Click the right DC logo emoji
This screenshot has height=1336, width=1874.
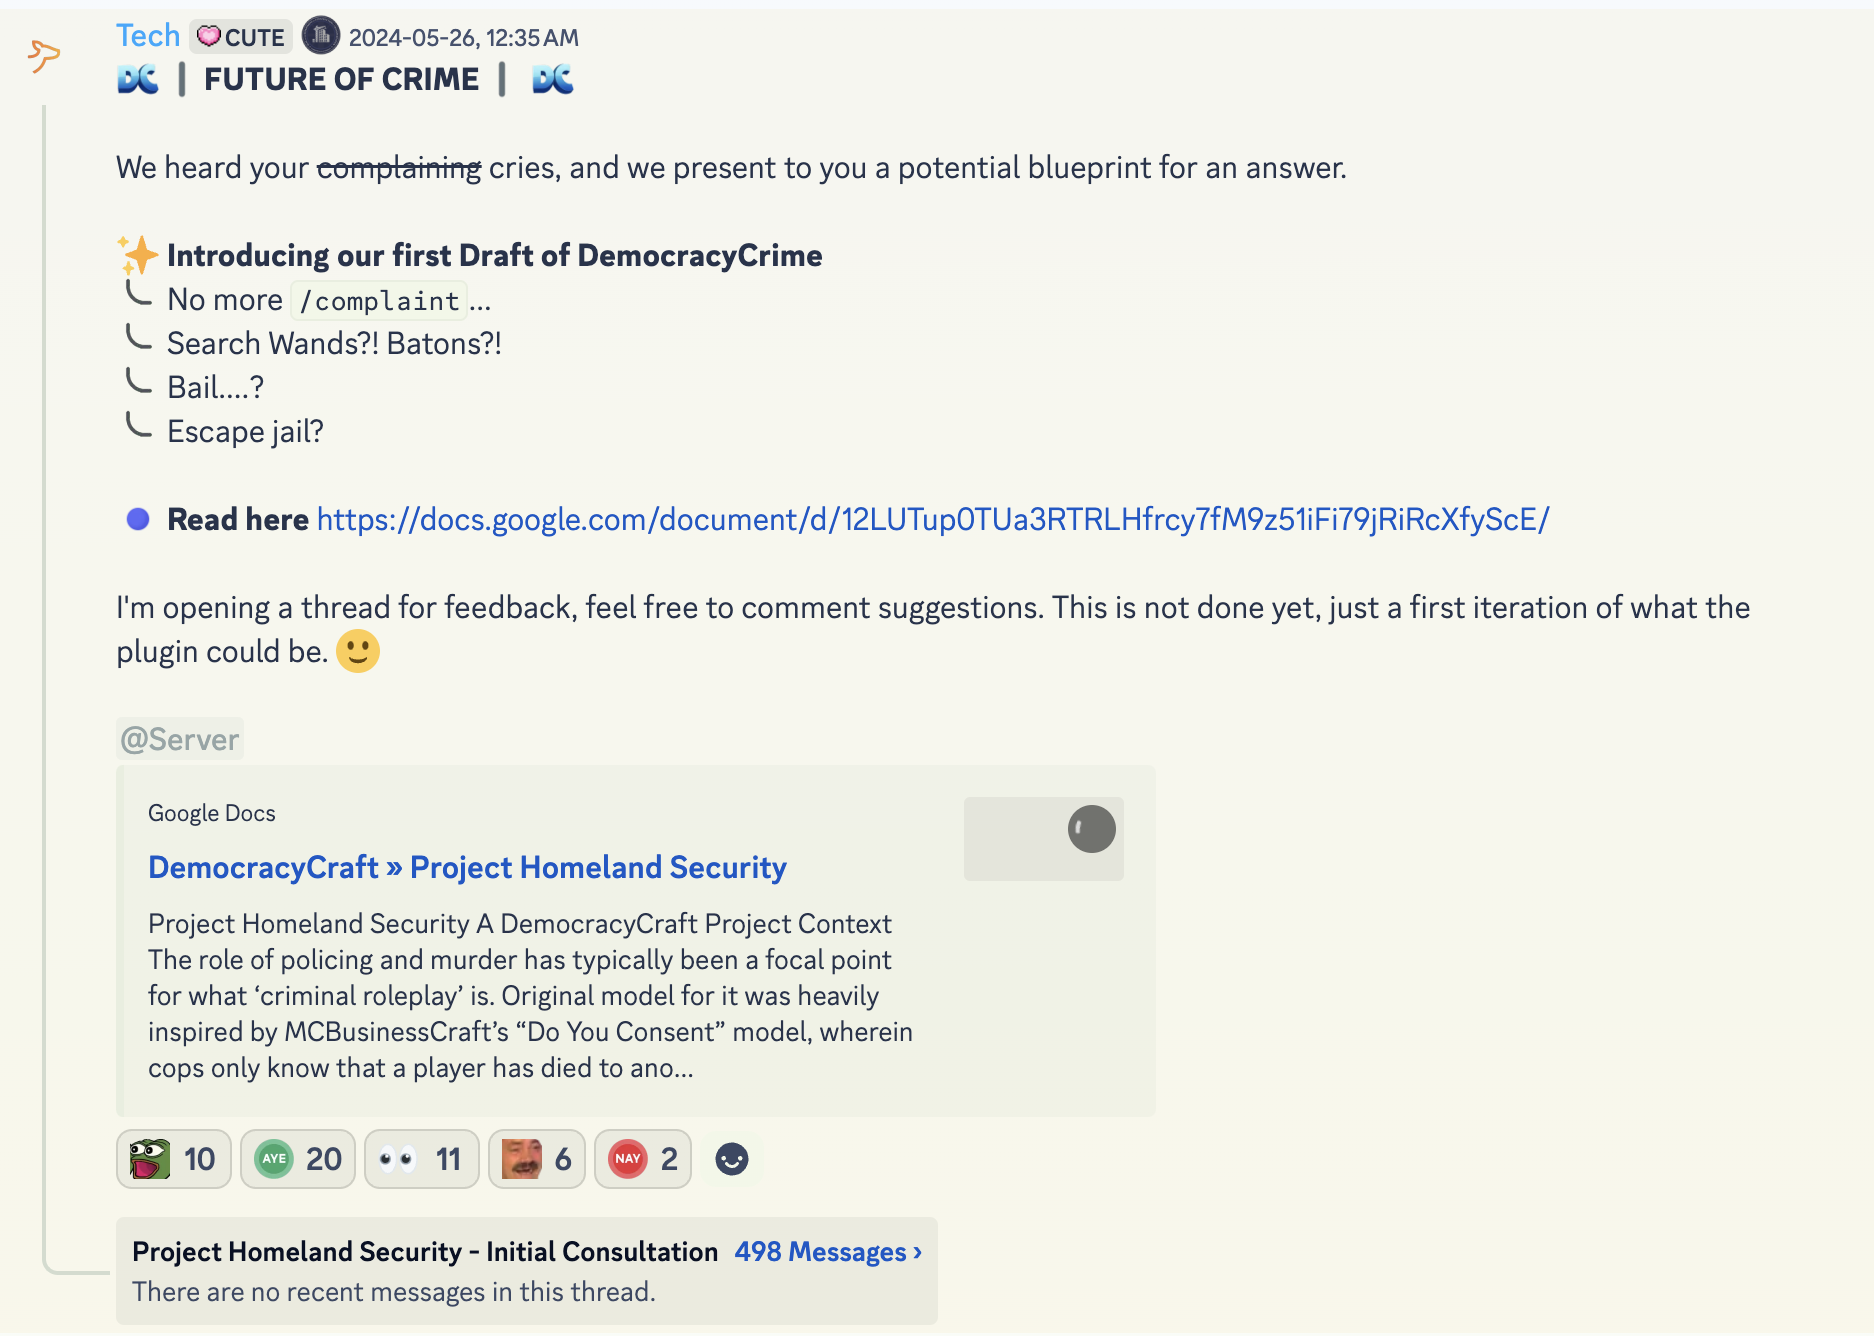coord(552,79)
